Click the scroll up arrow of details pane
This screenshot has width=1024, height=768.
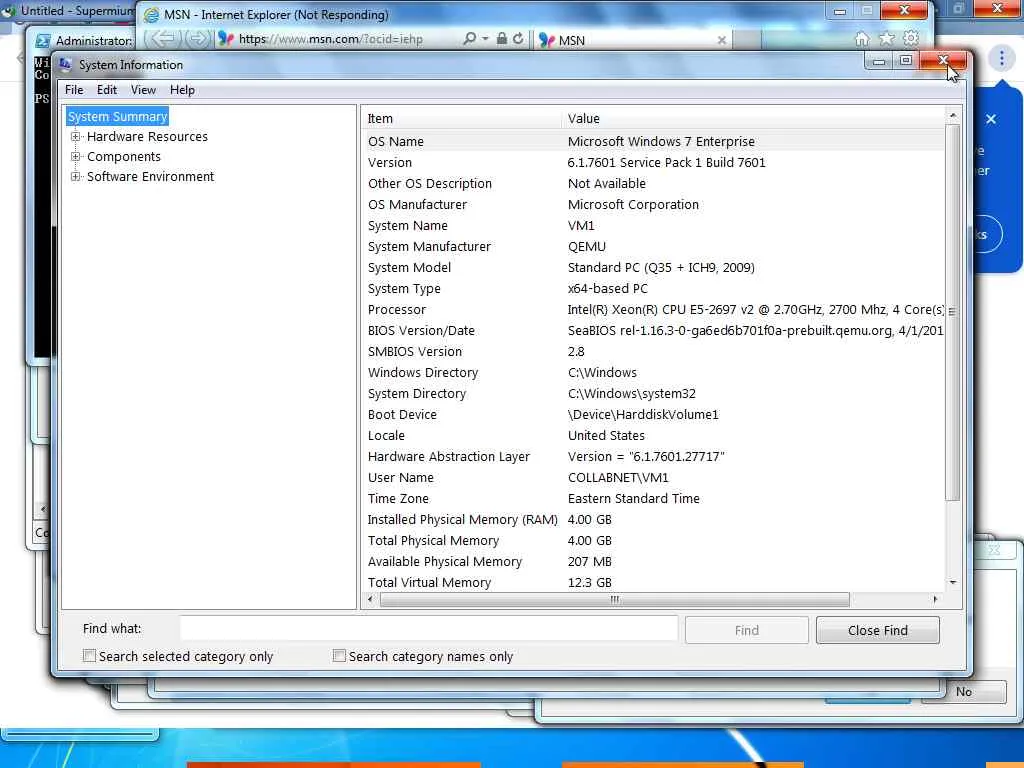(x=953, y=116)
